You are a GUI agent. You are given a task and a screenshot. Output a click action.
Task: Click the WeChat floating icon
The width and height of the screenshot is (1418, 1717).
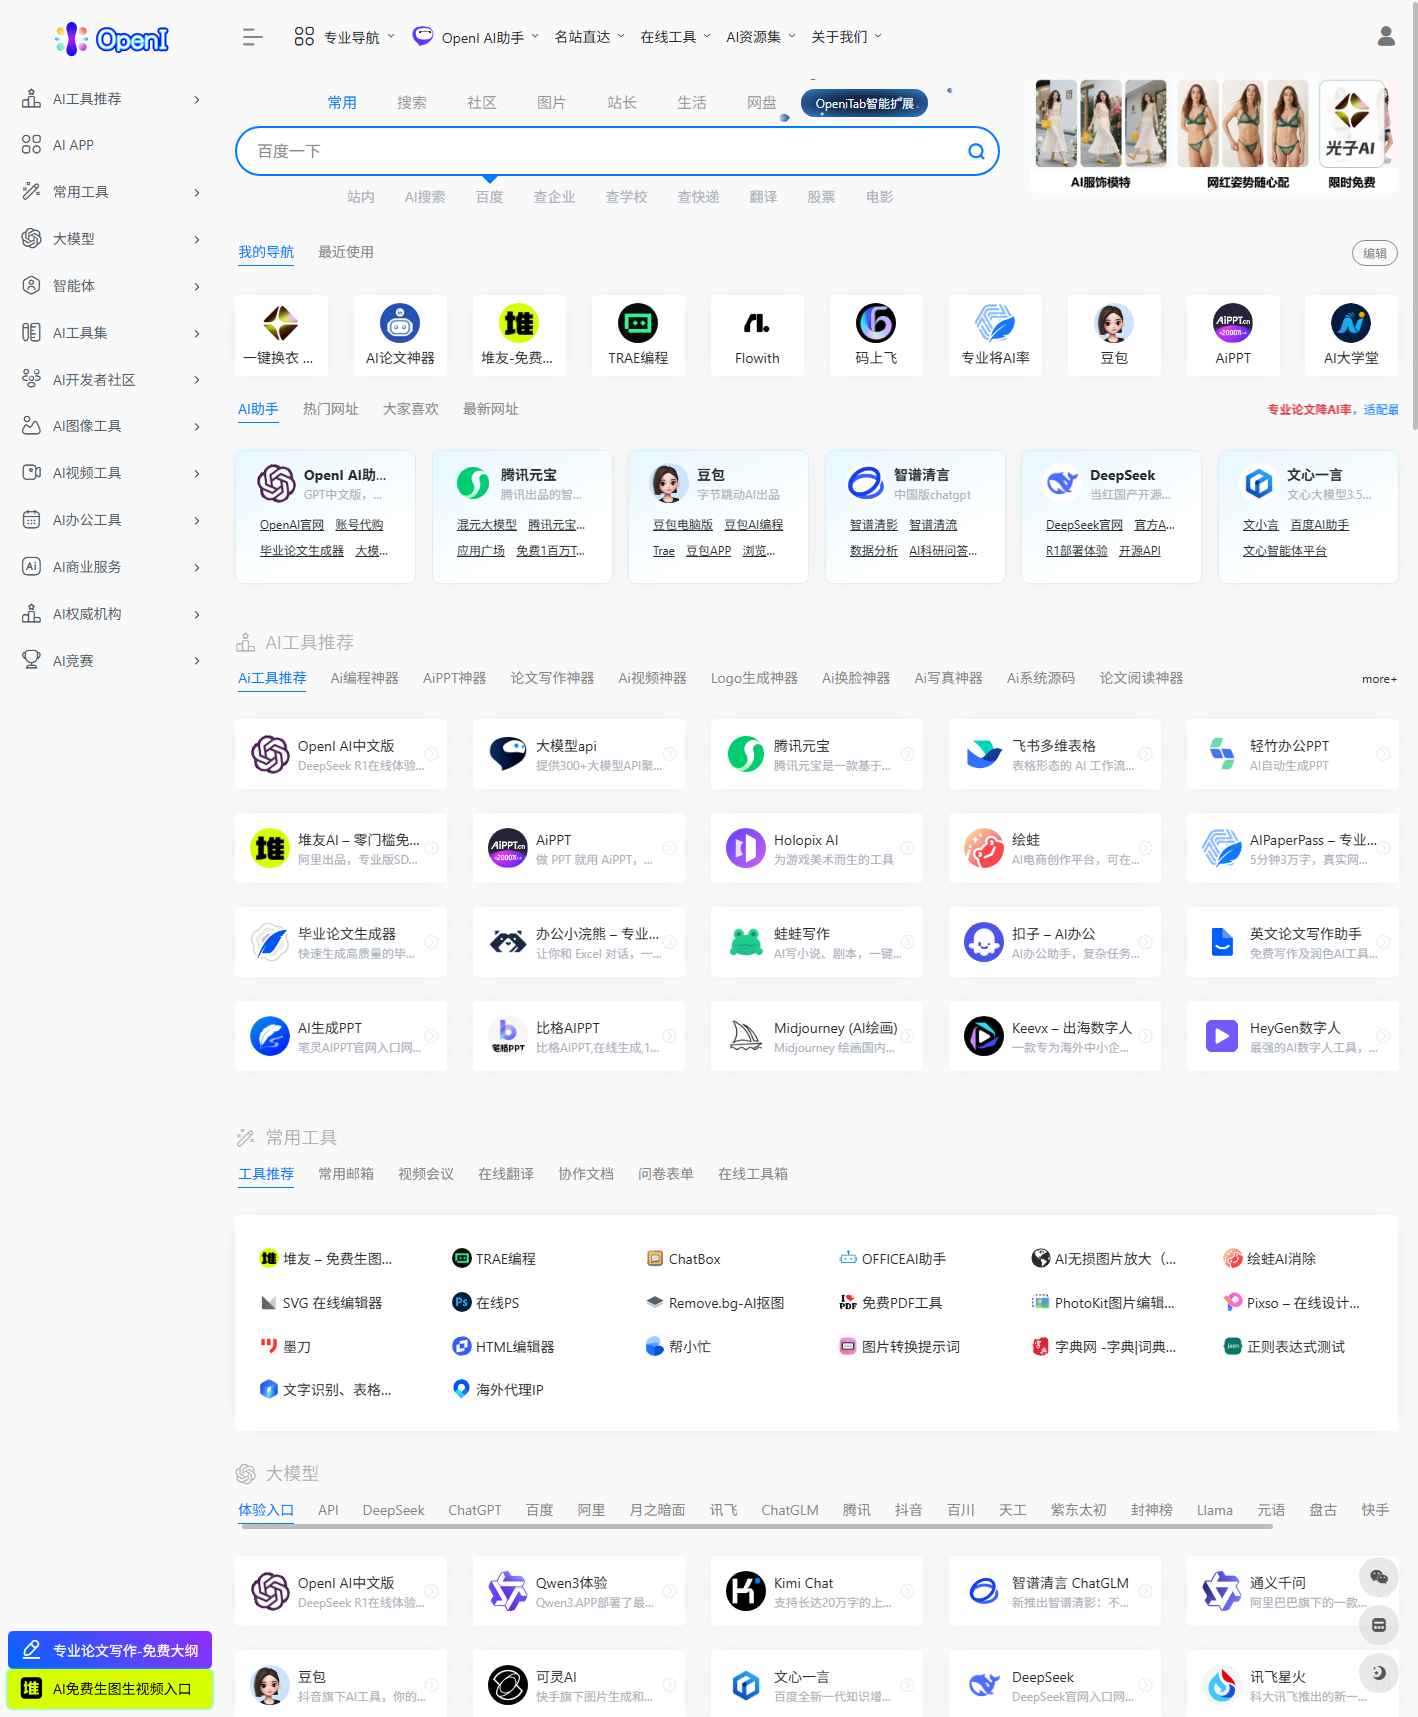tap(1378, 1577)
